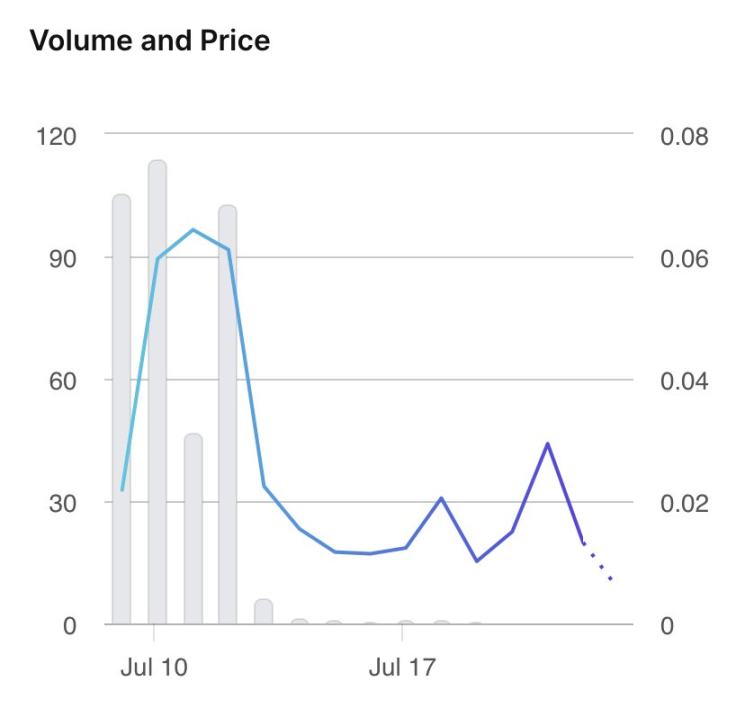This screenshot has width=745, height=708.
Task: Click the 90 volume axis label
Action: pyautogui.click(x=65, y=258)
